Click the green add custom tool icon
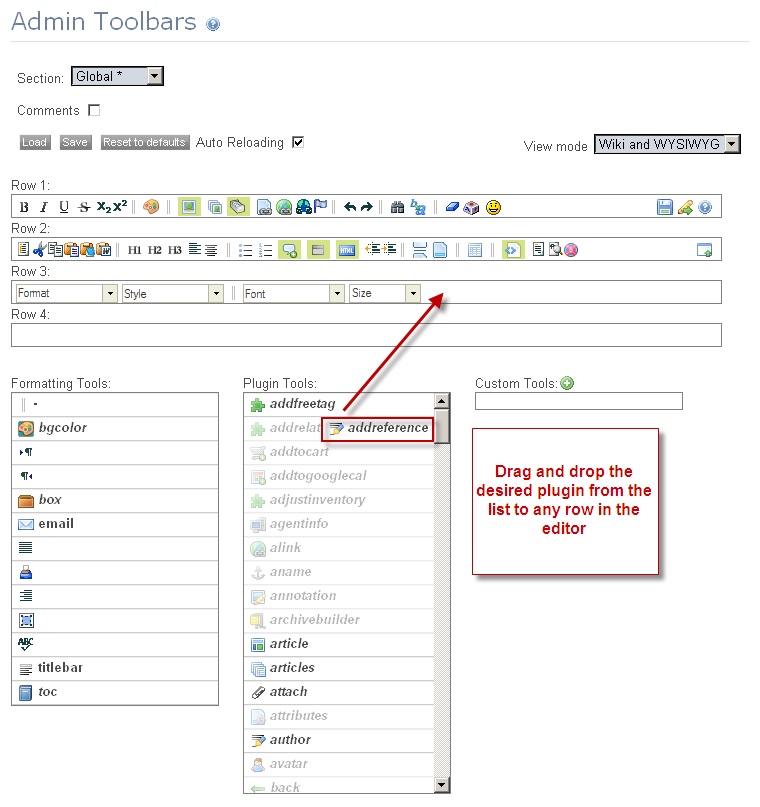The height and width of the screenshot is (807, 760). pos(567,383)
